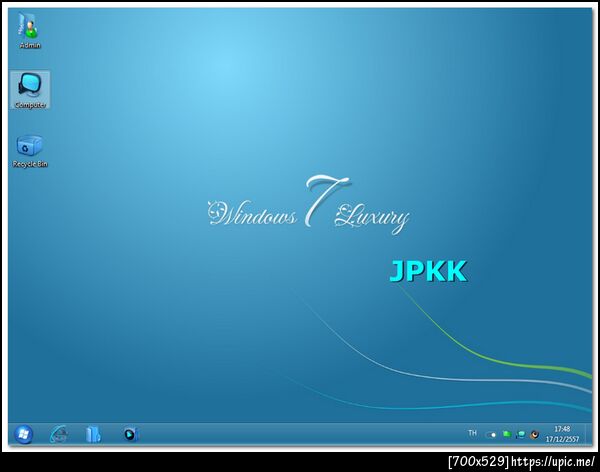Click the green tray icon
Image resolution: width=600 pixels, height=472 pixels.
507,434
